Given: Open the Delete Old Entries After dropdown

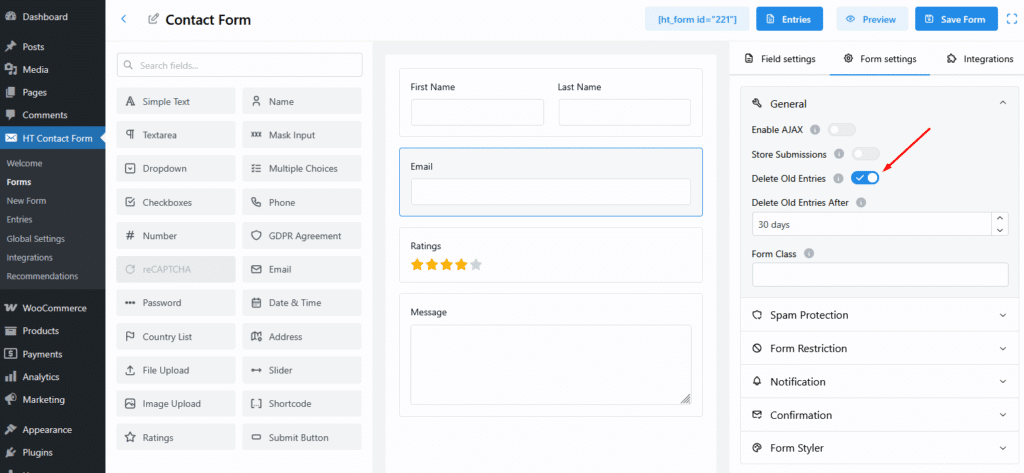Looking at the screenshot, I should [879, 225].
